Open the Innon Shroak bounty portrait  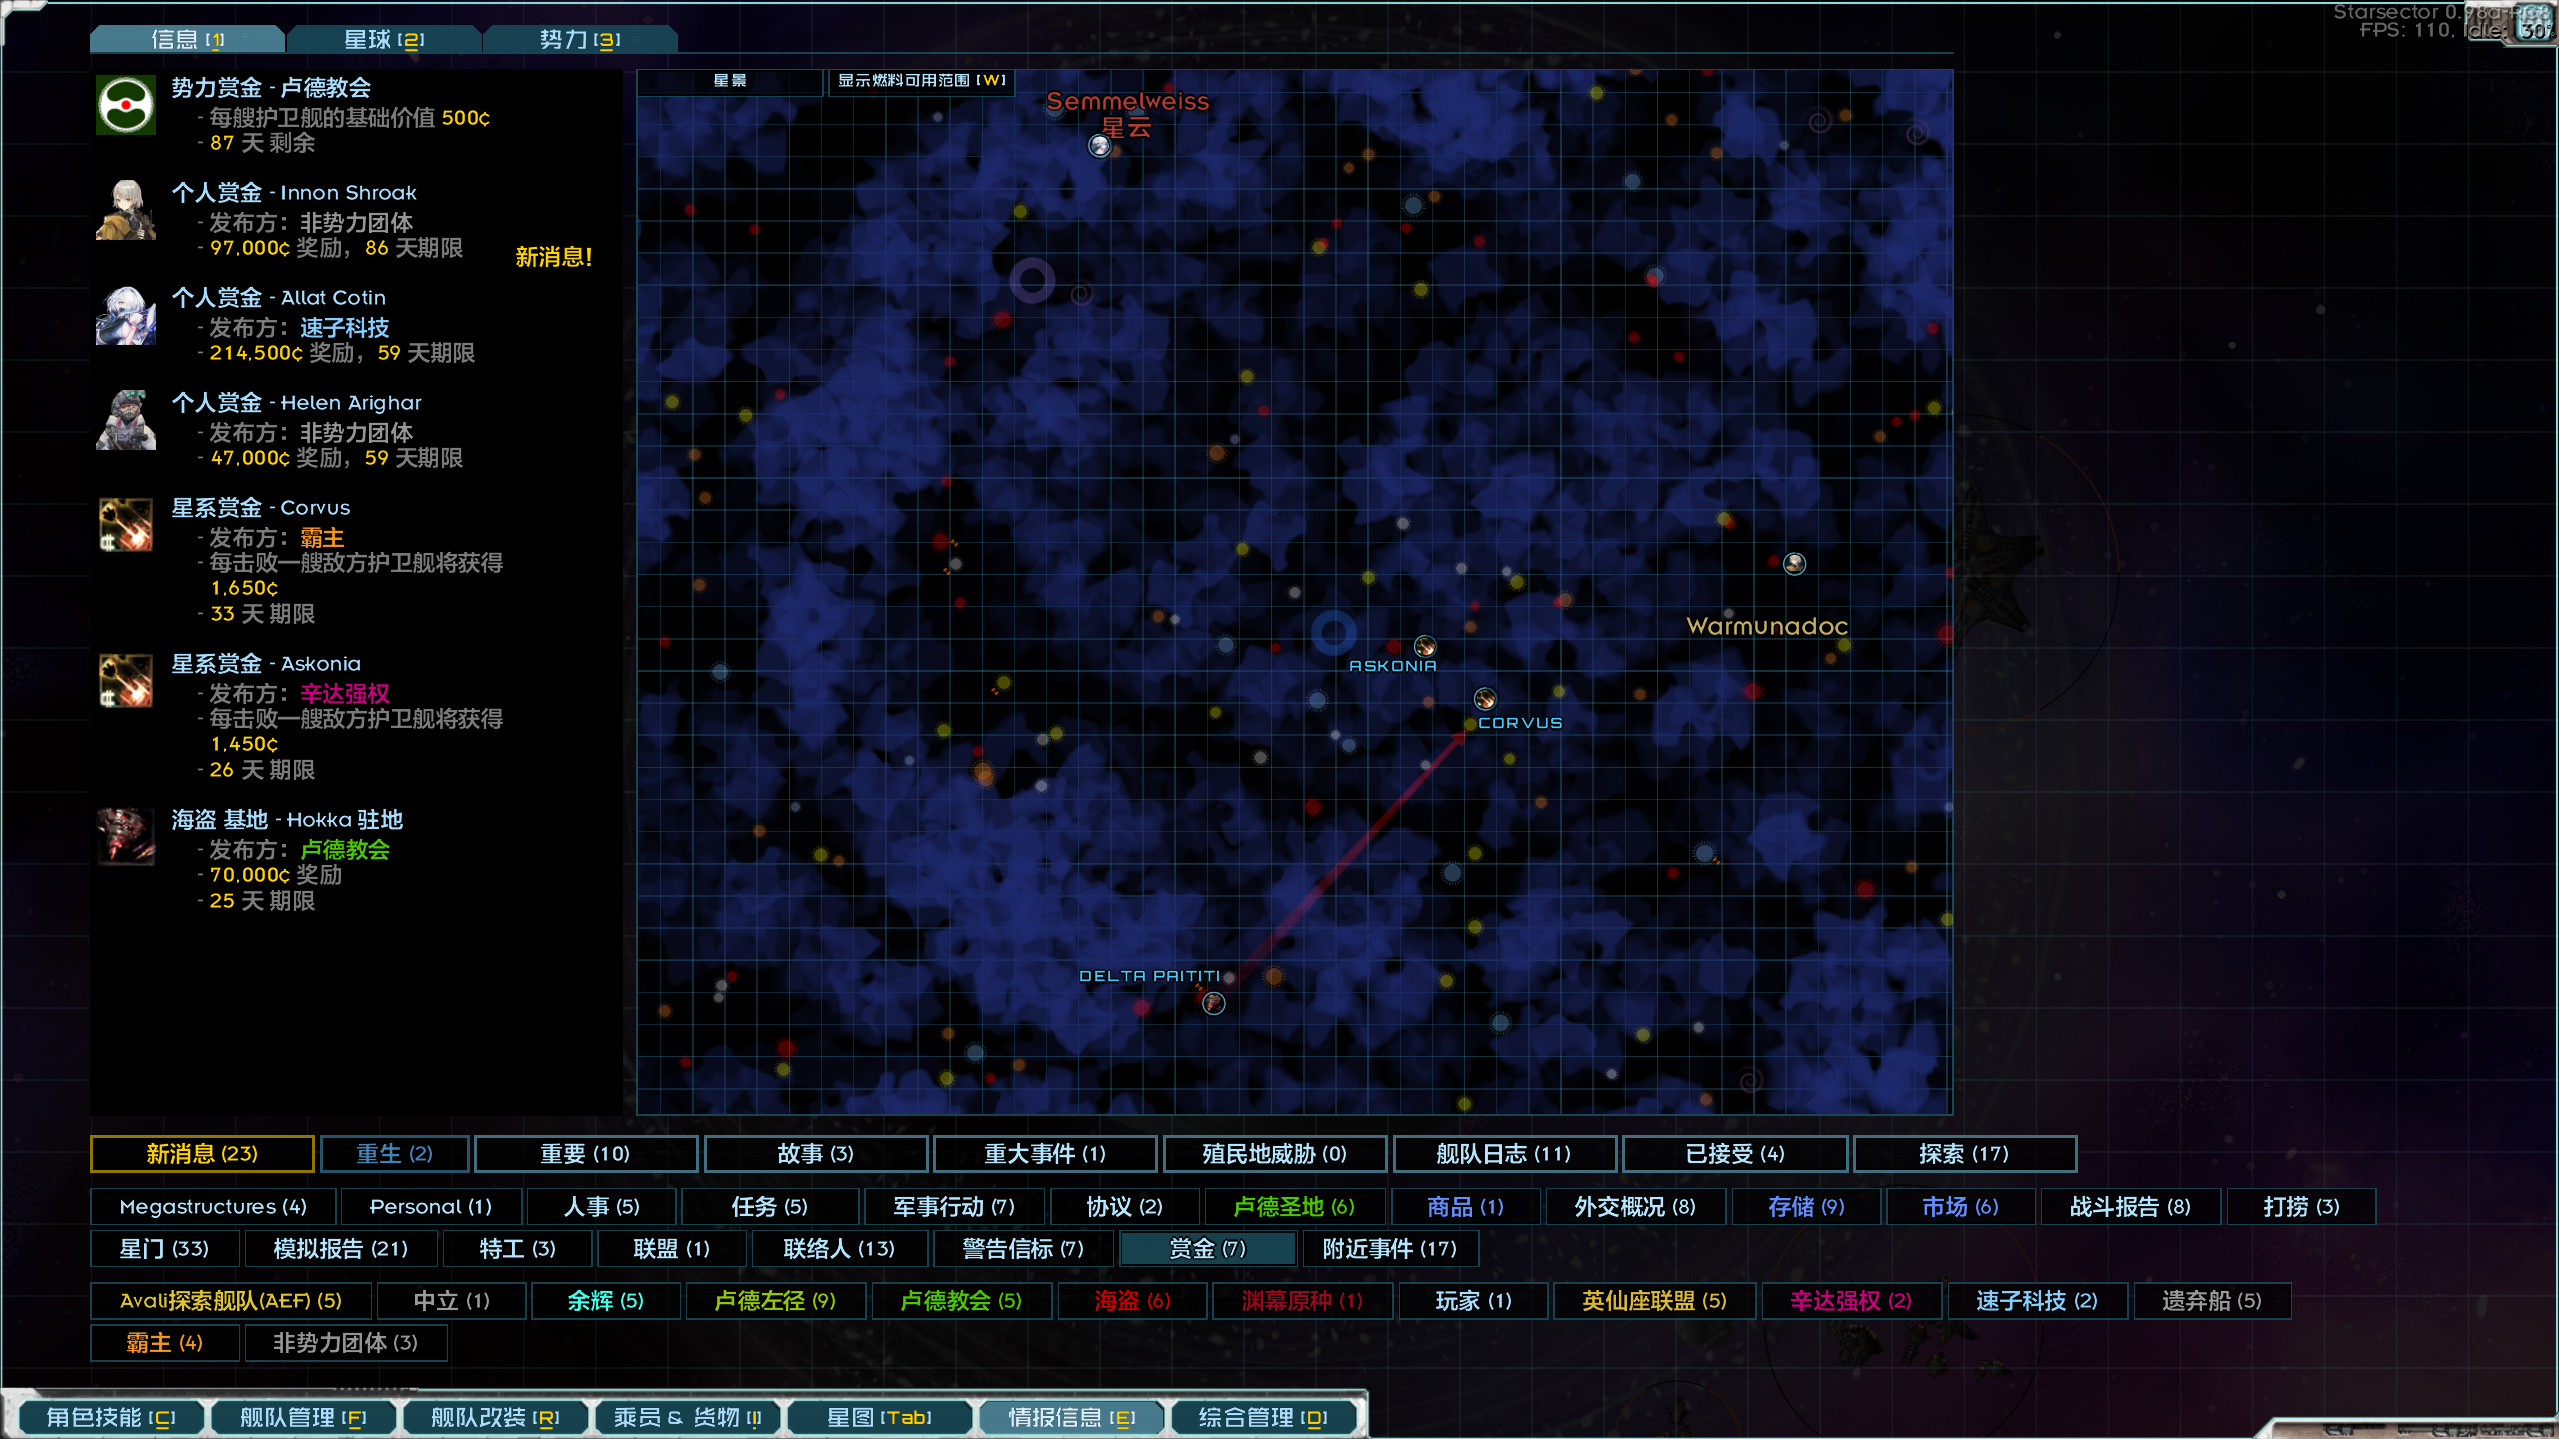pyautogui.click(x=126, y=210)
